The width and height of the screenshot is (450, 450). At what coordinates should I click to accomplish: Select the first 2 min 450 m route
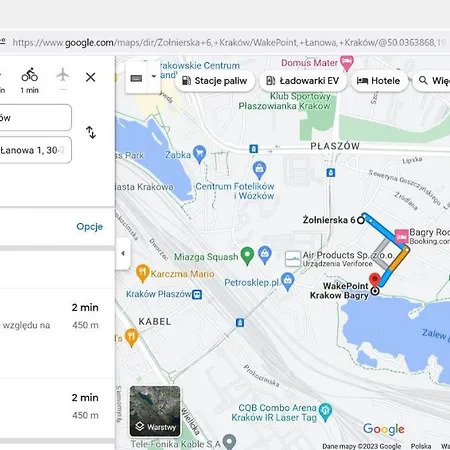[x=57, y=316]
